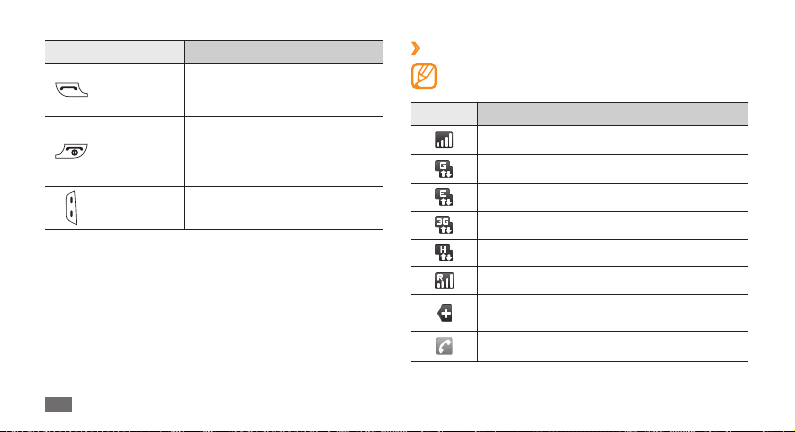Click the dial key handset icon
The width and height of the screenshot is (795, 432).
click(x=71, y=90)
